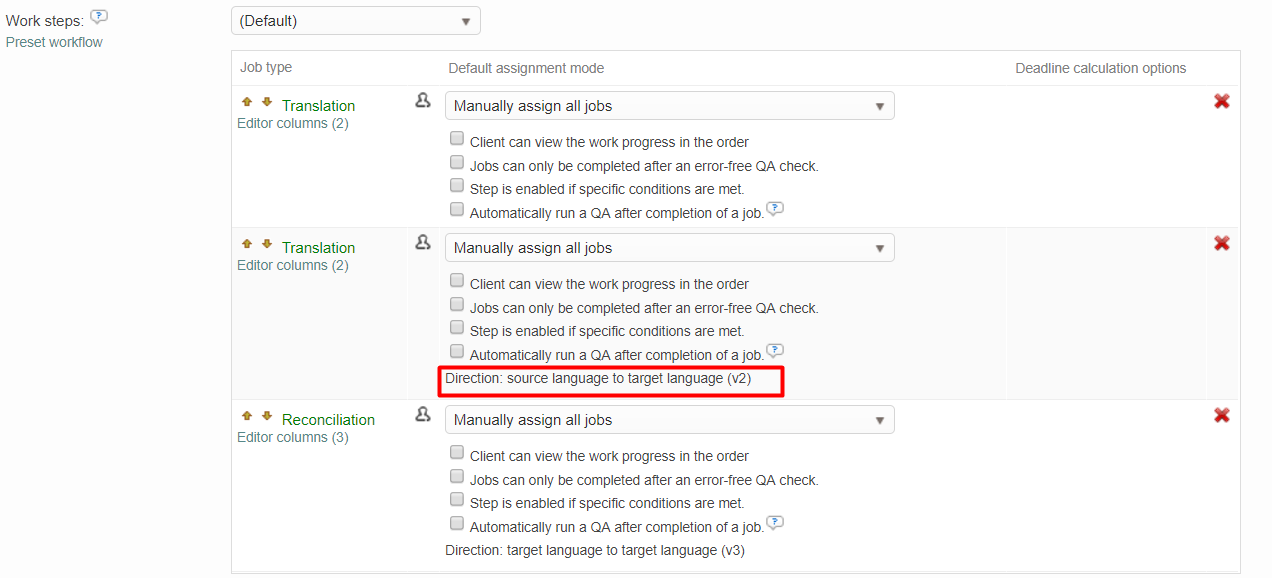Viewport: 1272px width, 578px height.
Task: Move the first Translation step up
Action: (246, 101)
